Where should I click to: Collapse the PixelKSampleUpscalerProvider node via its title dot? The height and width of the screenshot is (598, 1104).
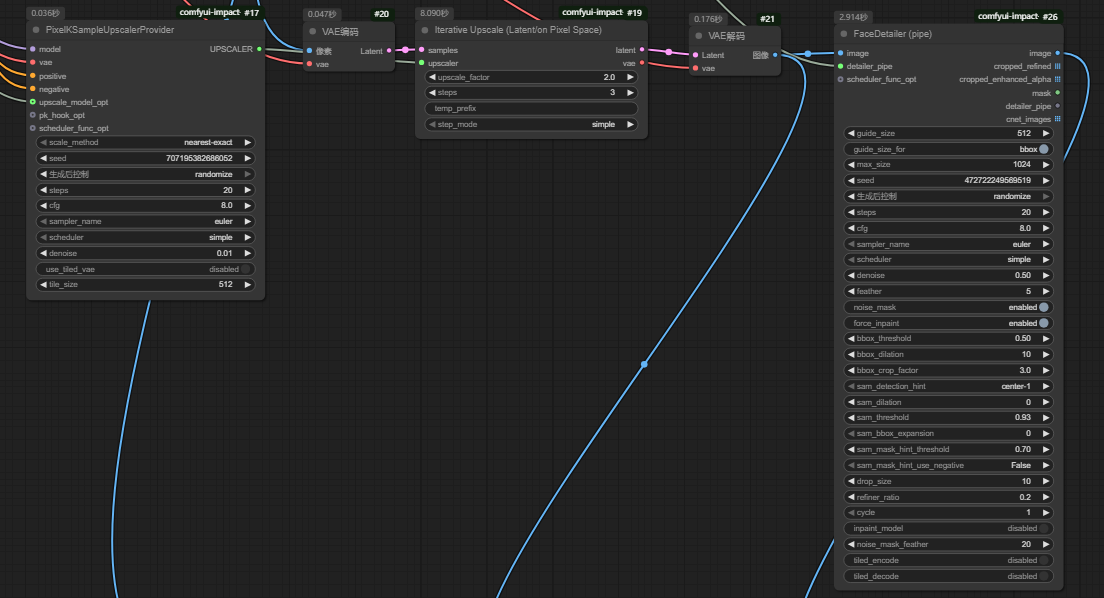click(x=36, y=30)
